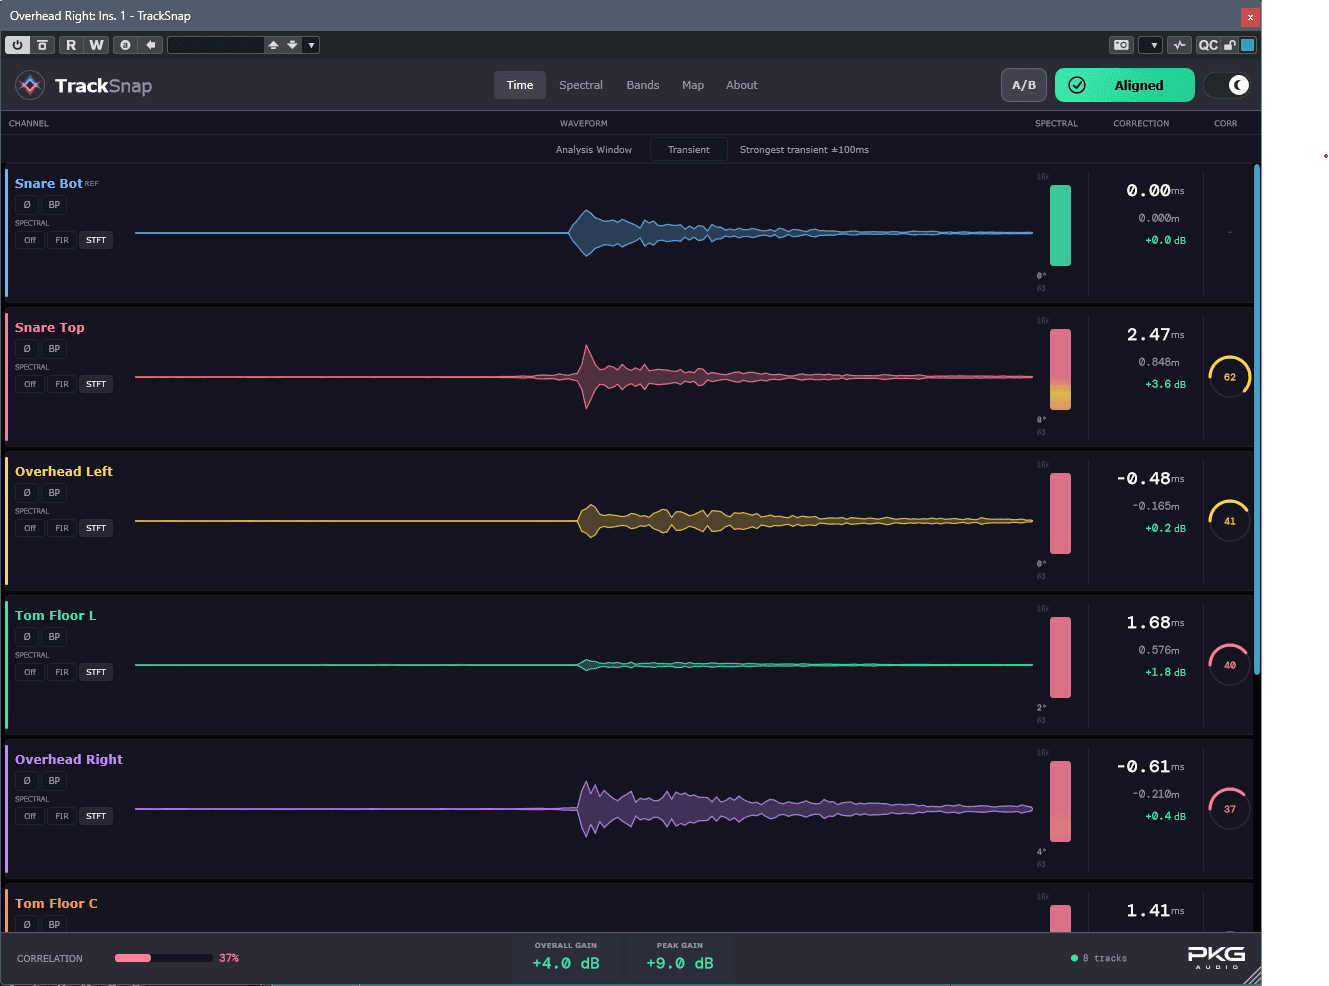This screenshot has width=1329, height=986.
Task: Open the preset management dropdown arrow
Action: point(311,45)
